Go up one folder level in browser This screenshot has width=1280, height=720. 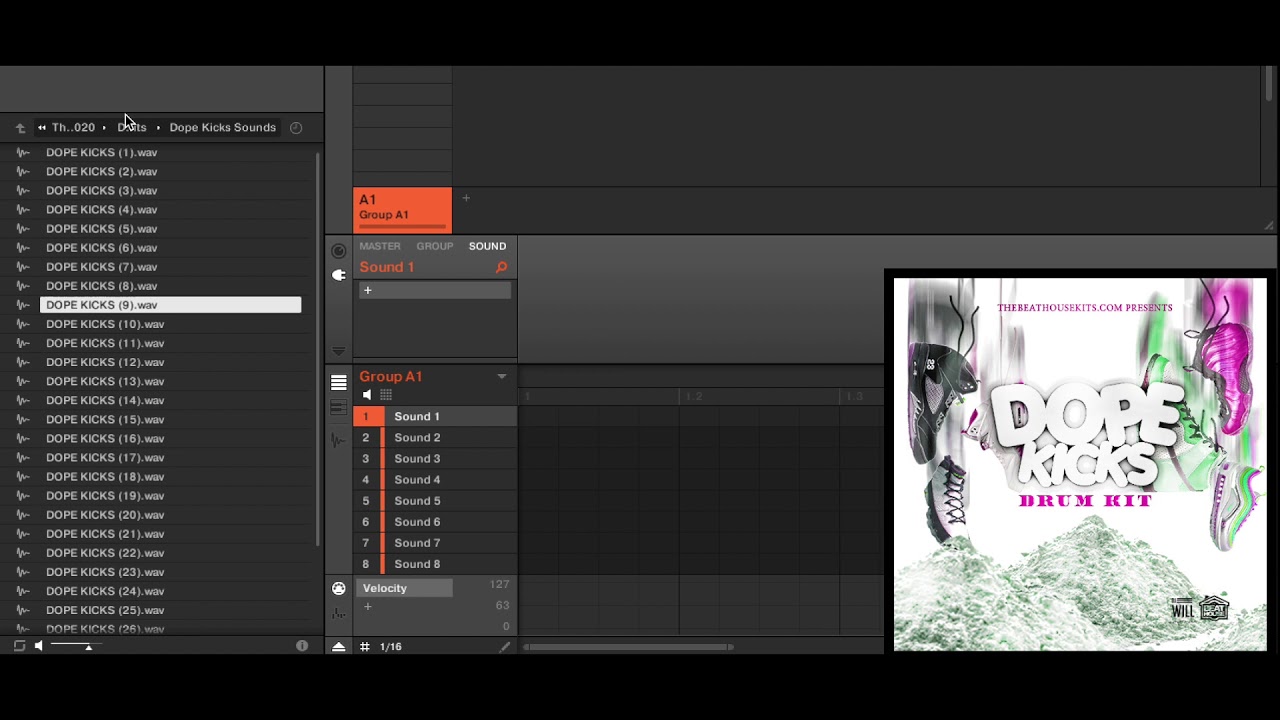tap(20, 128)
